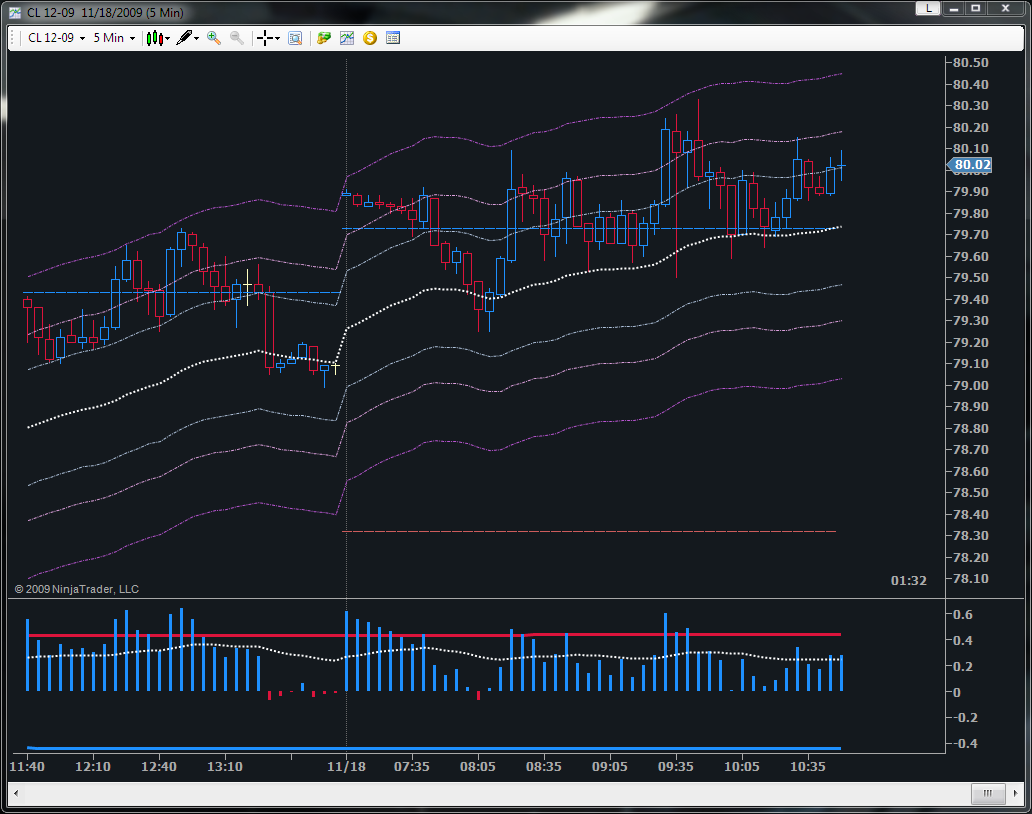The height and width of the screenshot is (814, 1032).
Task: Open the indicators chart icon
Action: pos(347,38)
